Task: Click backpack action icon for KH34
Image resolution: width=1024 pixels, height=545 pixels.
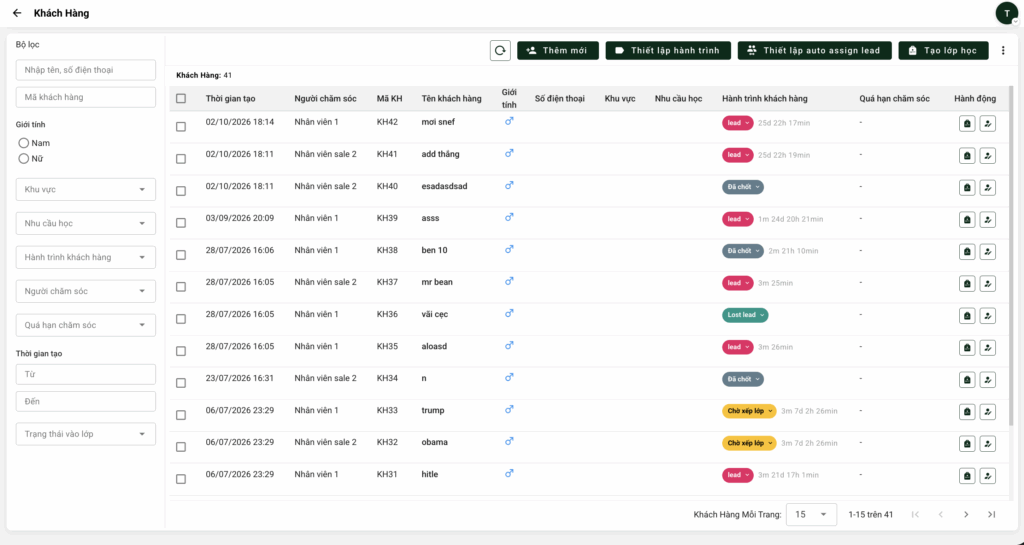Action: (967, 379)
